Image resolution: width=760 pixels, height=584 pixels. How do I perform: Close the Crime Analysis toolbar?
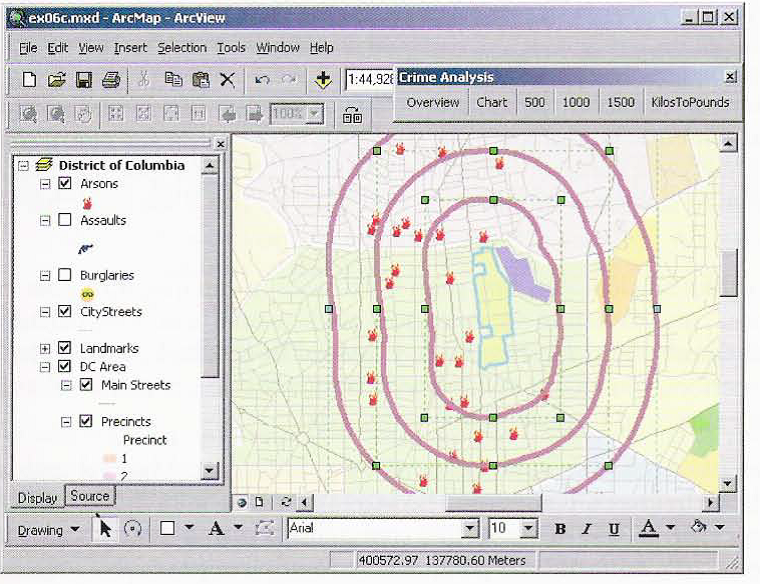click(x=730, y=77)
